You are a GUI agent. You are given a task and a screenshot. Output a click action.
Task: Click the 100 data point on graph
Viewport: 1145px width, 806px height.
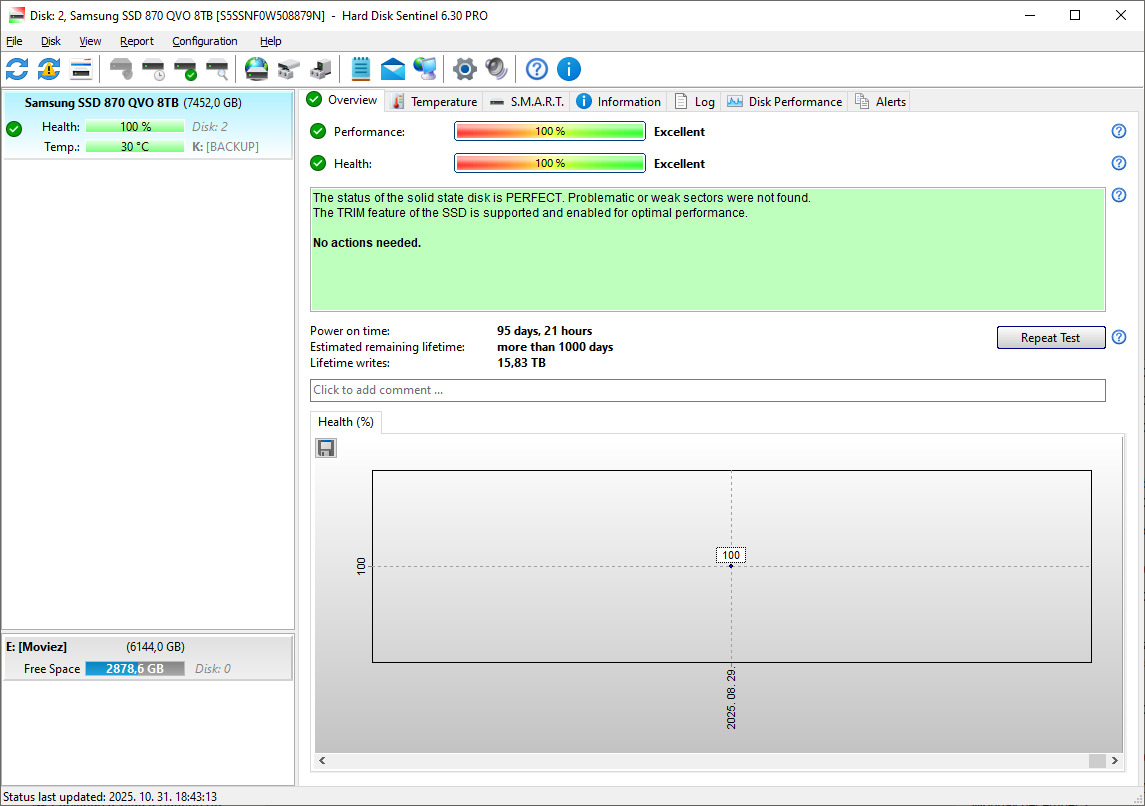(731, 566)
